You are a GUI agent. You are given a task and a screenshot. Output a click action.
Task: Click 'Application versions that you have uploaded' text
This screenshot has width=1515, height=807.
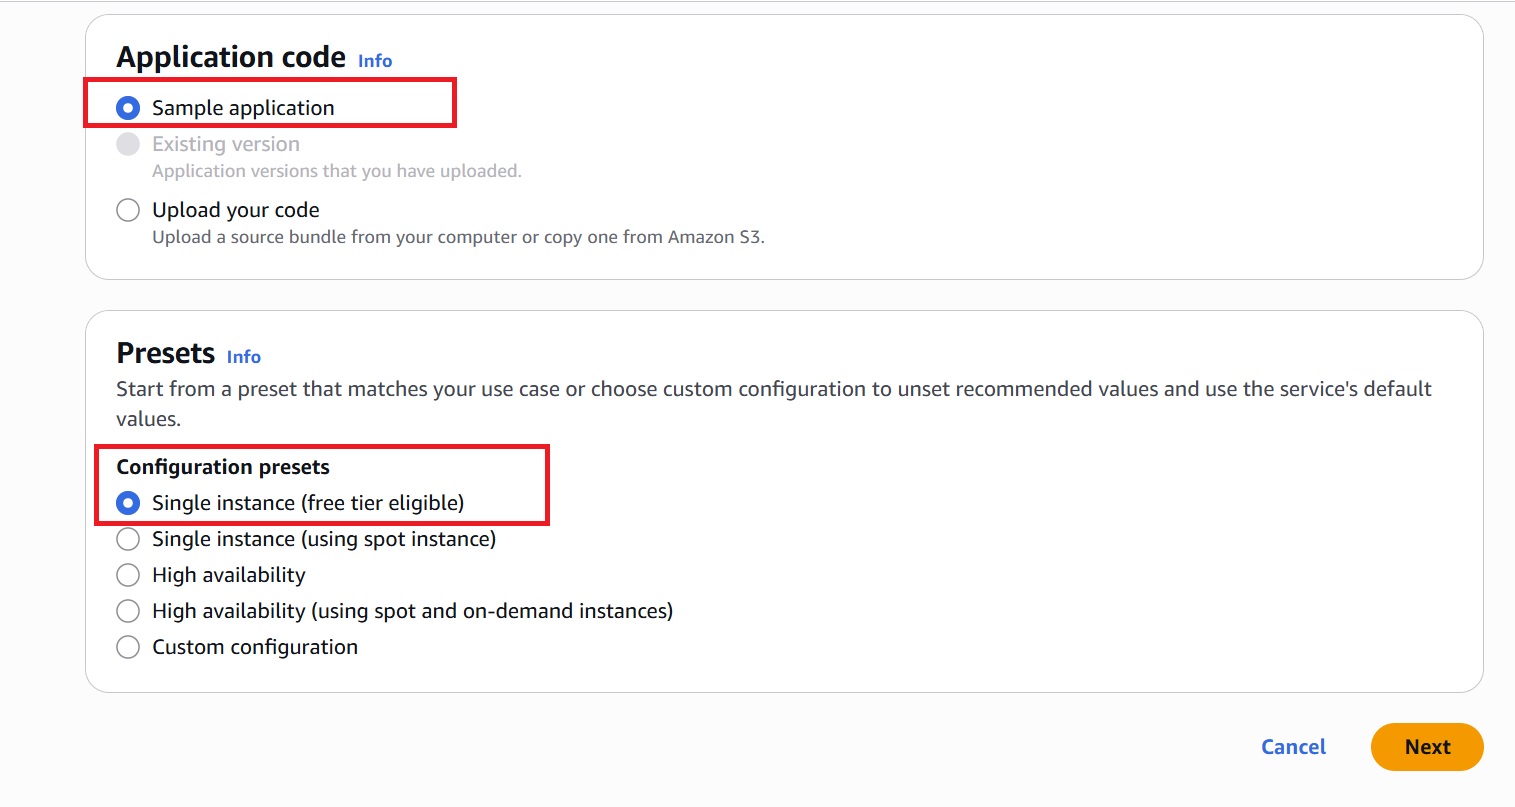336,171
